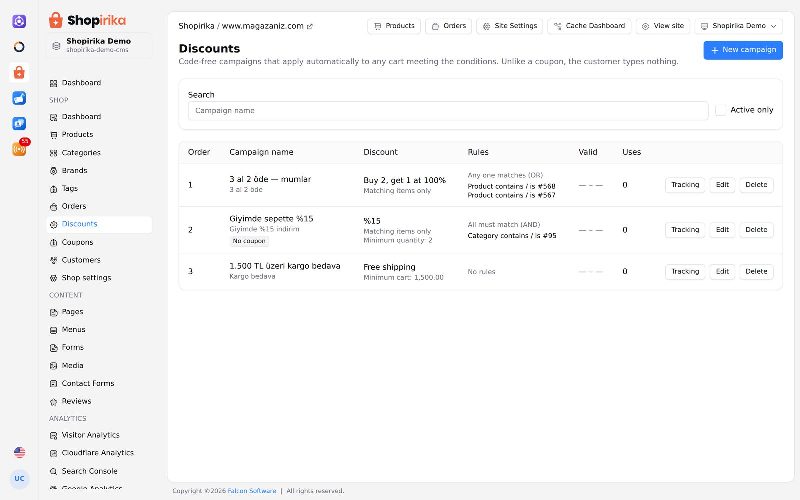This screenshot has height=500, width=800.
Task: Open Cache Dashboard from top bar
Action: (589, 26)
